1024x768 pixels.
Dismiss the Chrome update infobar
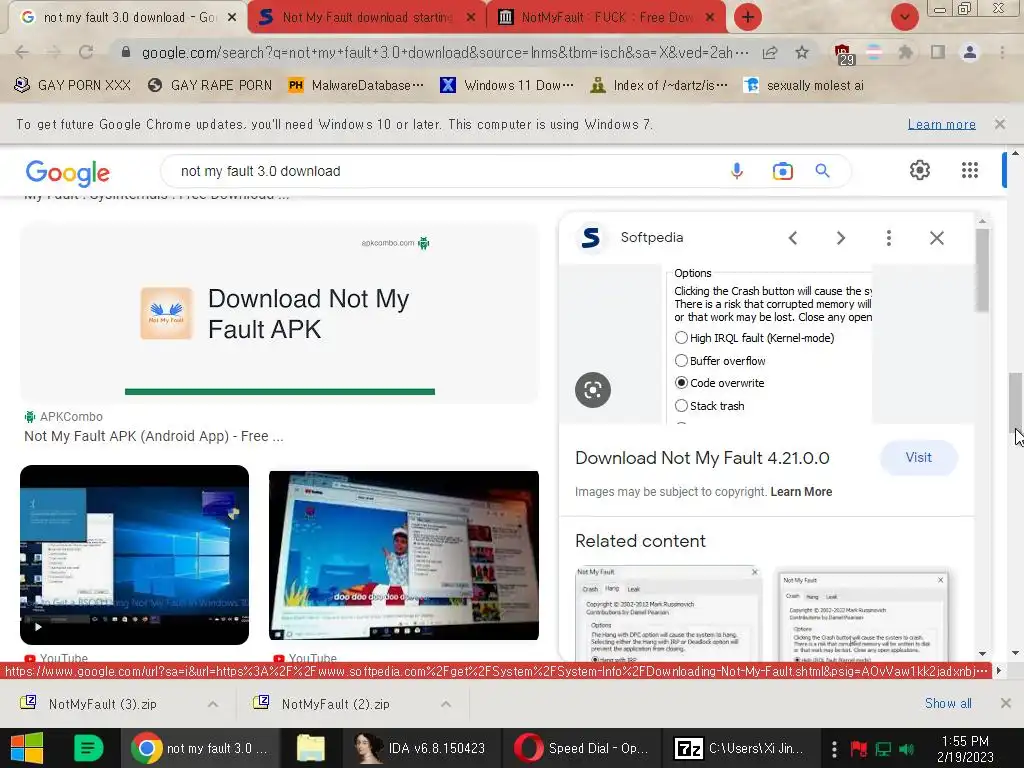pyautogui.click(x=999, y=123)
